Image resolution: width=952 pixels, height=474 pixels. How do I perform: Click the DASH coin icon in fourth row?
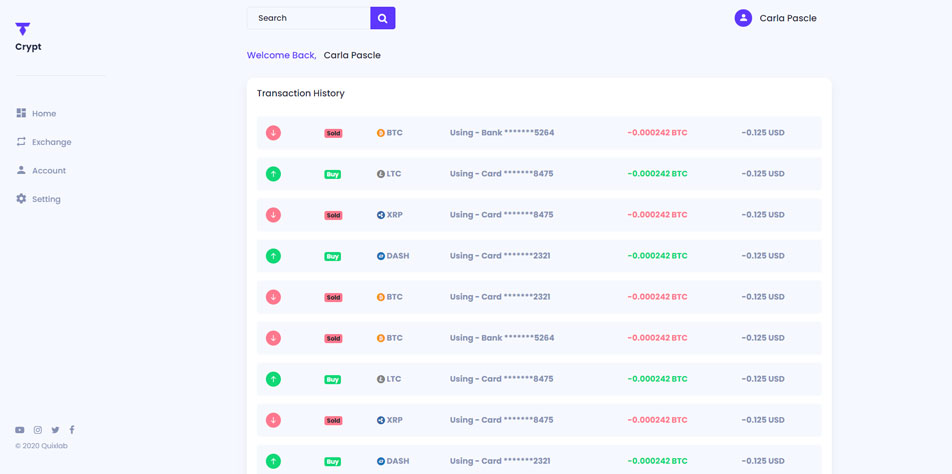(x=380, y=256)
